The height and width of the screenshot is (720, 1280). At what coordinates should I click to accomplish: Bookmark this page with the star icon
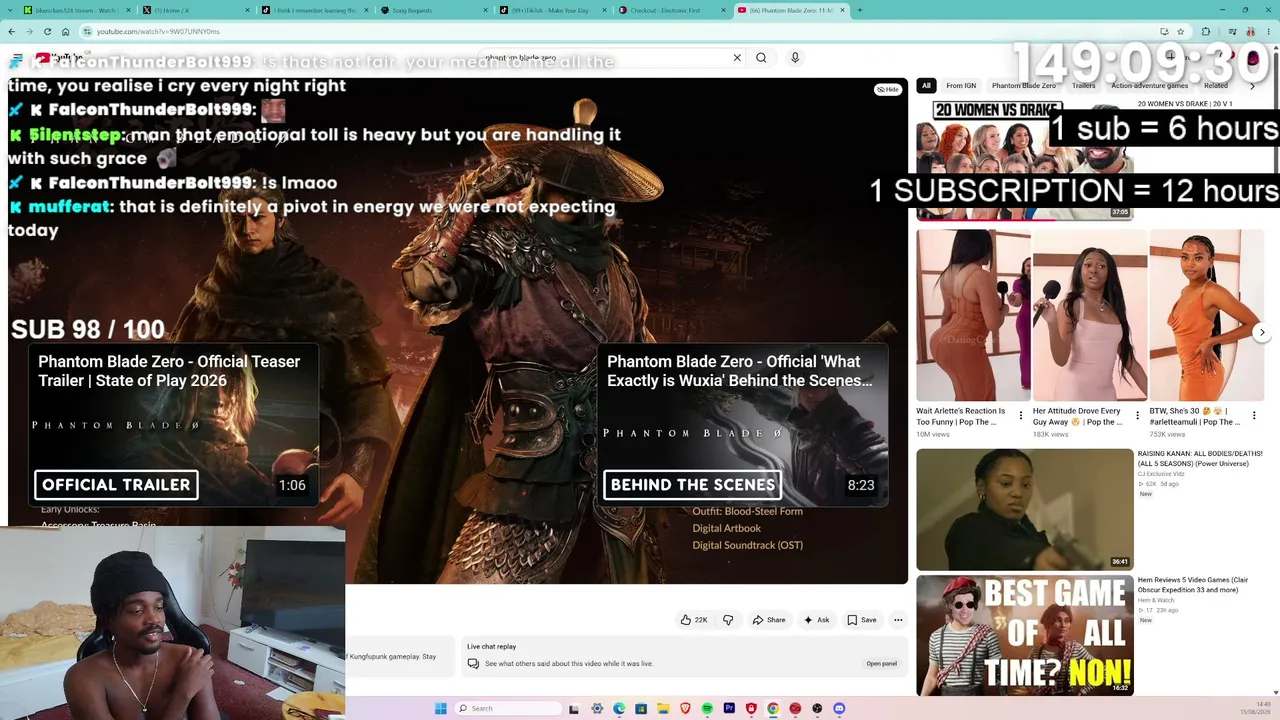tap(1181, 31)
